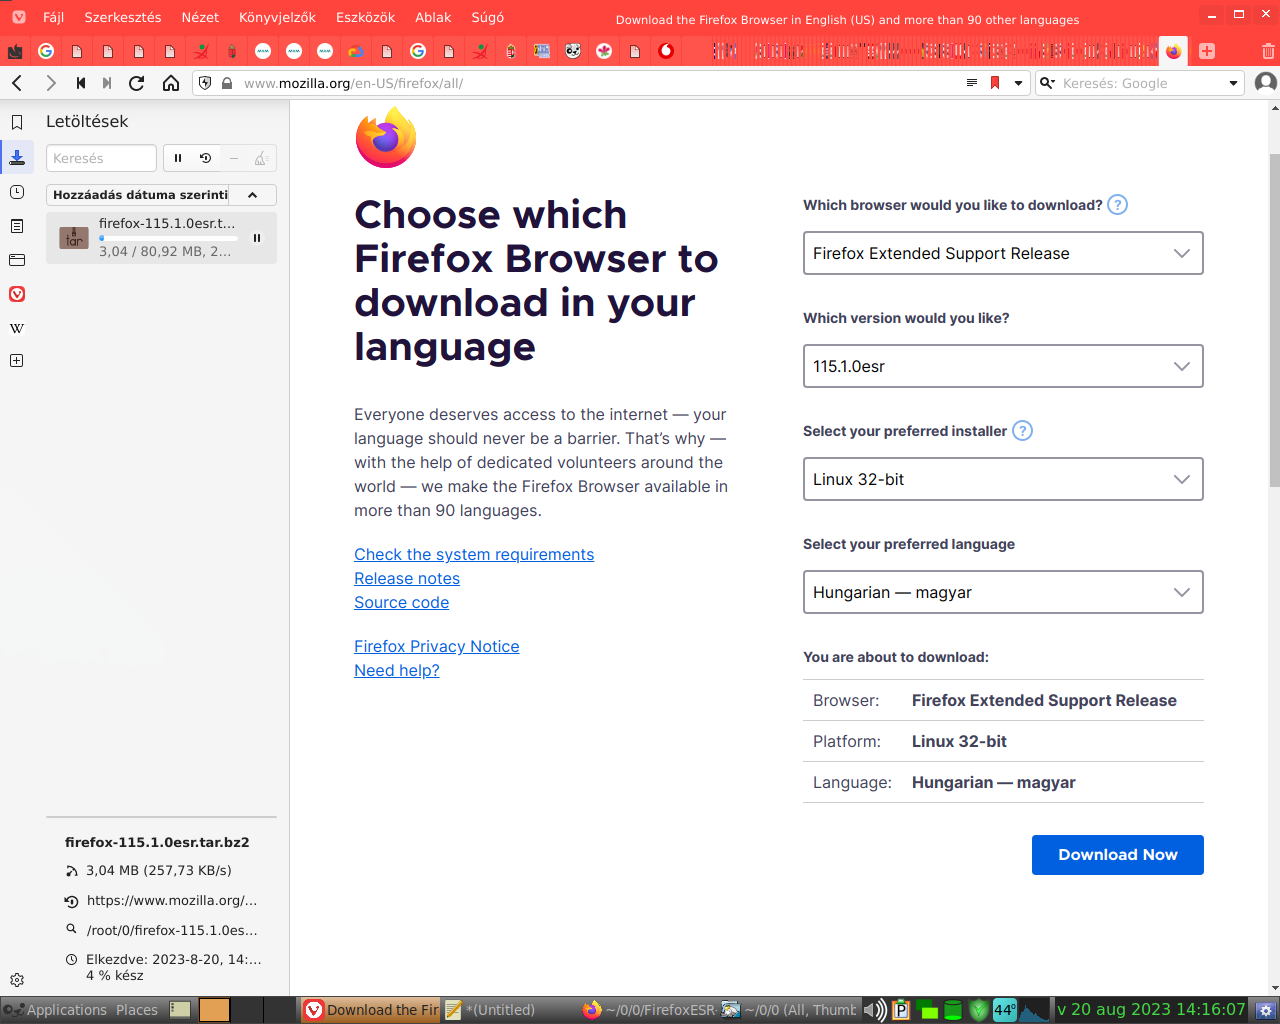This screenshot has height=1024, width=1280.
Task: Open the History panel
Action: coord(17,191)
